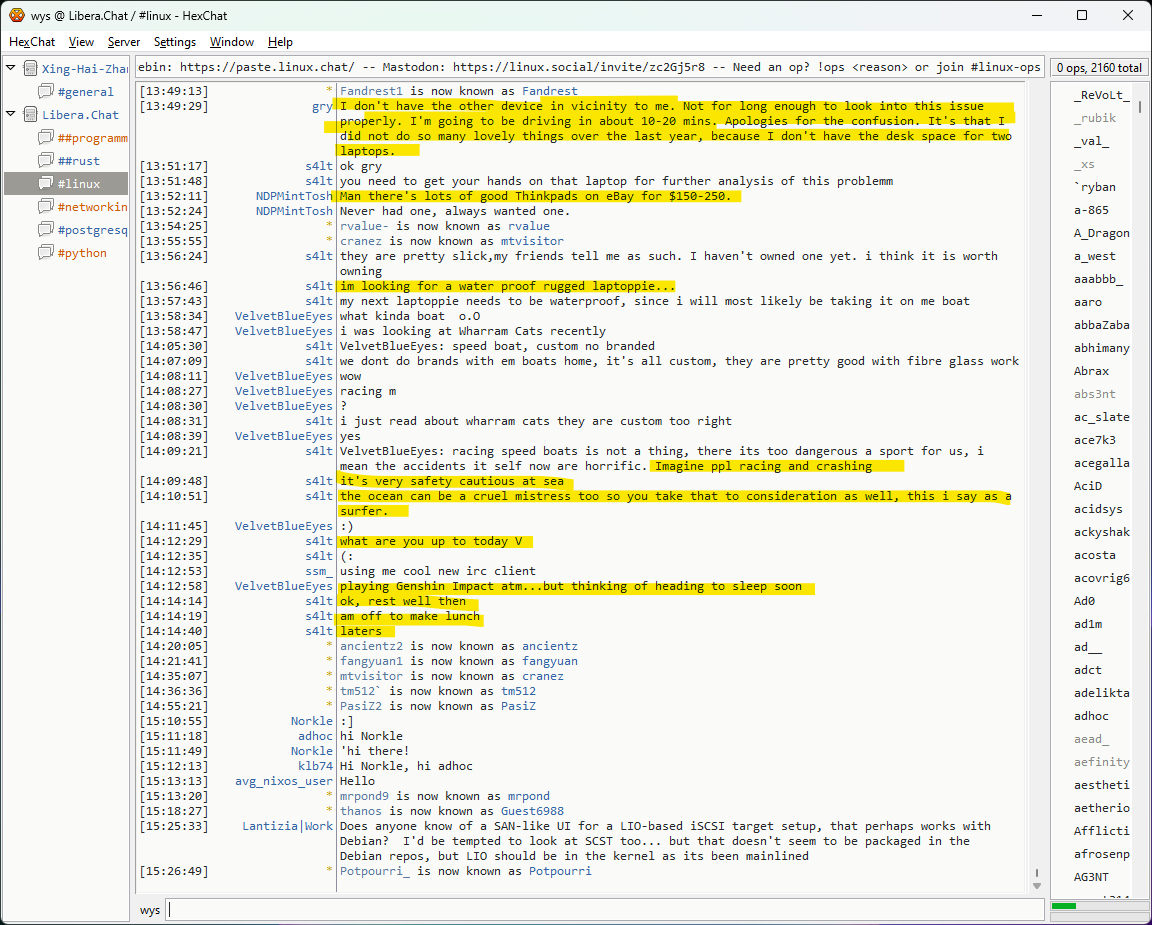This screenshot has width=1152, height=925.
Task: Focus the chat message input field
Action: coord(605,910)
